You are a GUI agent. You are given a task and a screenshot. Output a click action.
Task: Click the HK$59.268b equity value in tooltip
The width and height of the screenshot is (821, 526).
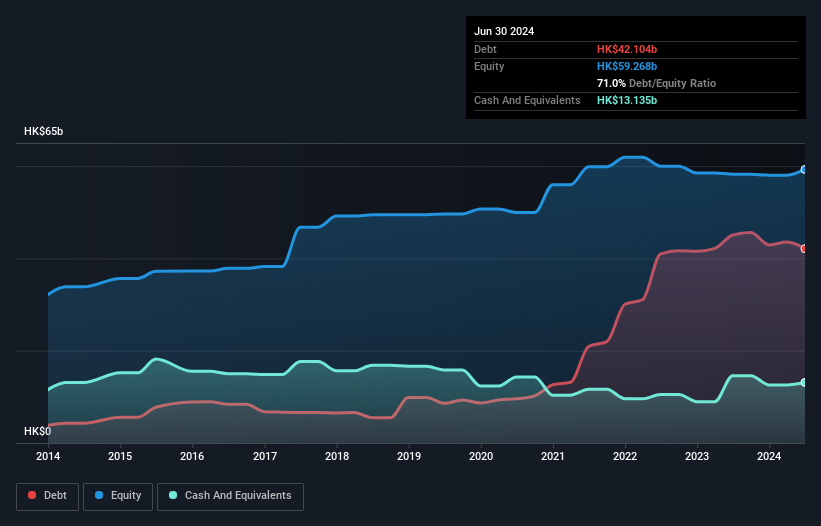click(x=627, y=66)
